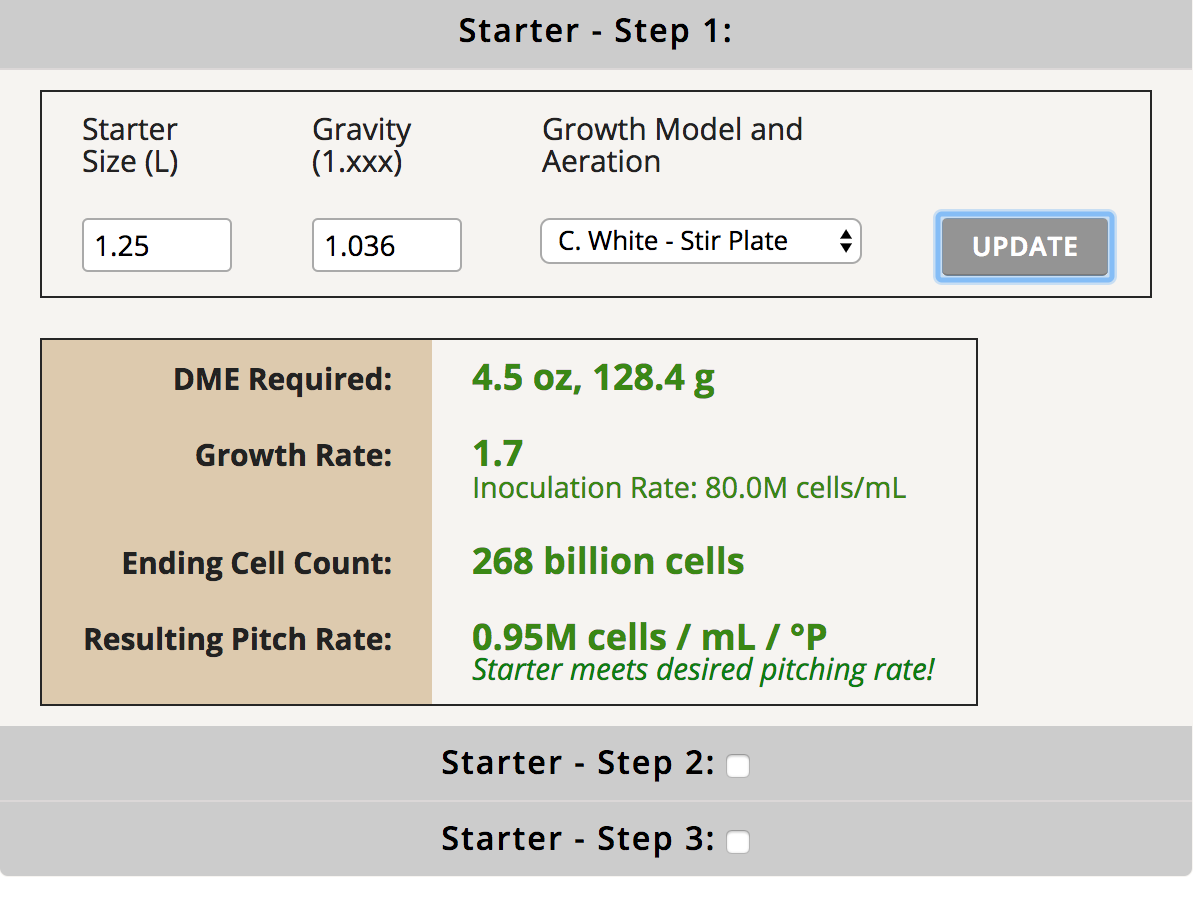The height and width of the screenshot is (916, 1204).
Task: Select the DME Required label
Action: [282, 379]
